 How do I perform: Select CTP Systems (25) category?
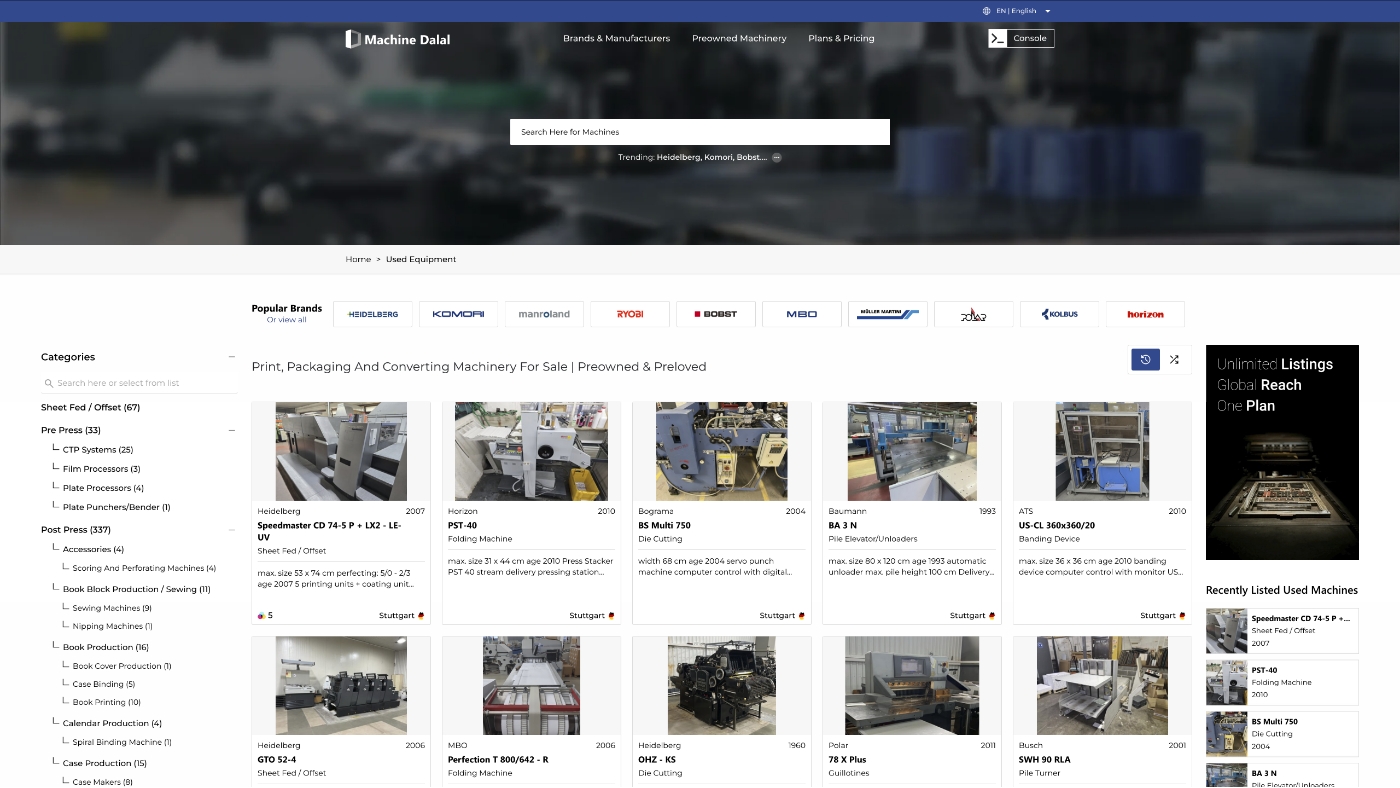[x=98, y=450]
